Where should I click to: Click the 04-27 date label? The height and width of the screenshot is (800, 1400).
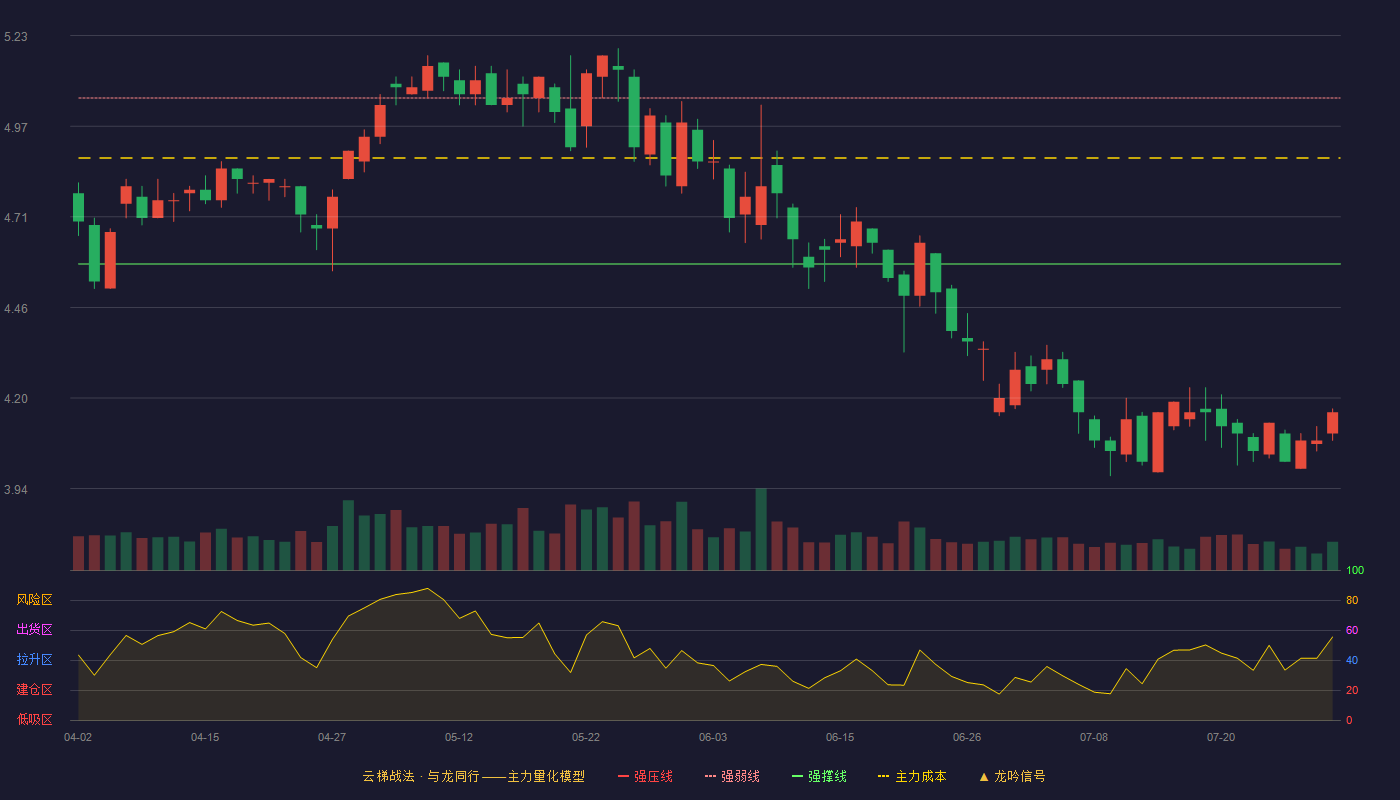pos(332,737)
